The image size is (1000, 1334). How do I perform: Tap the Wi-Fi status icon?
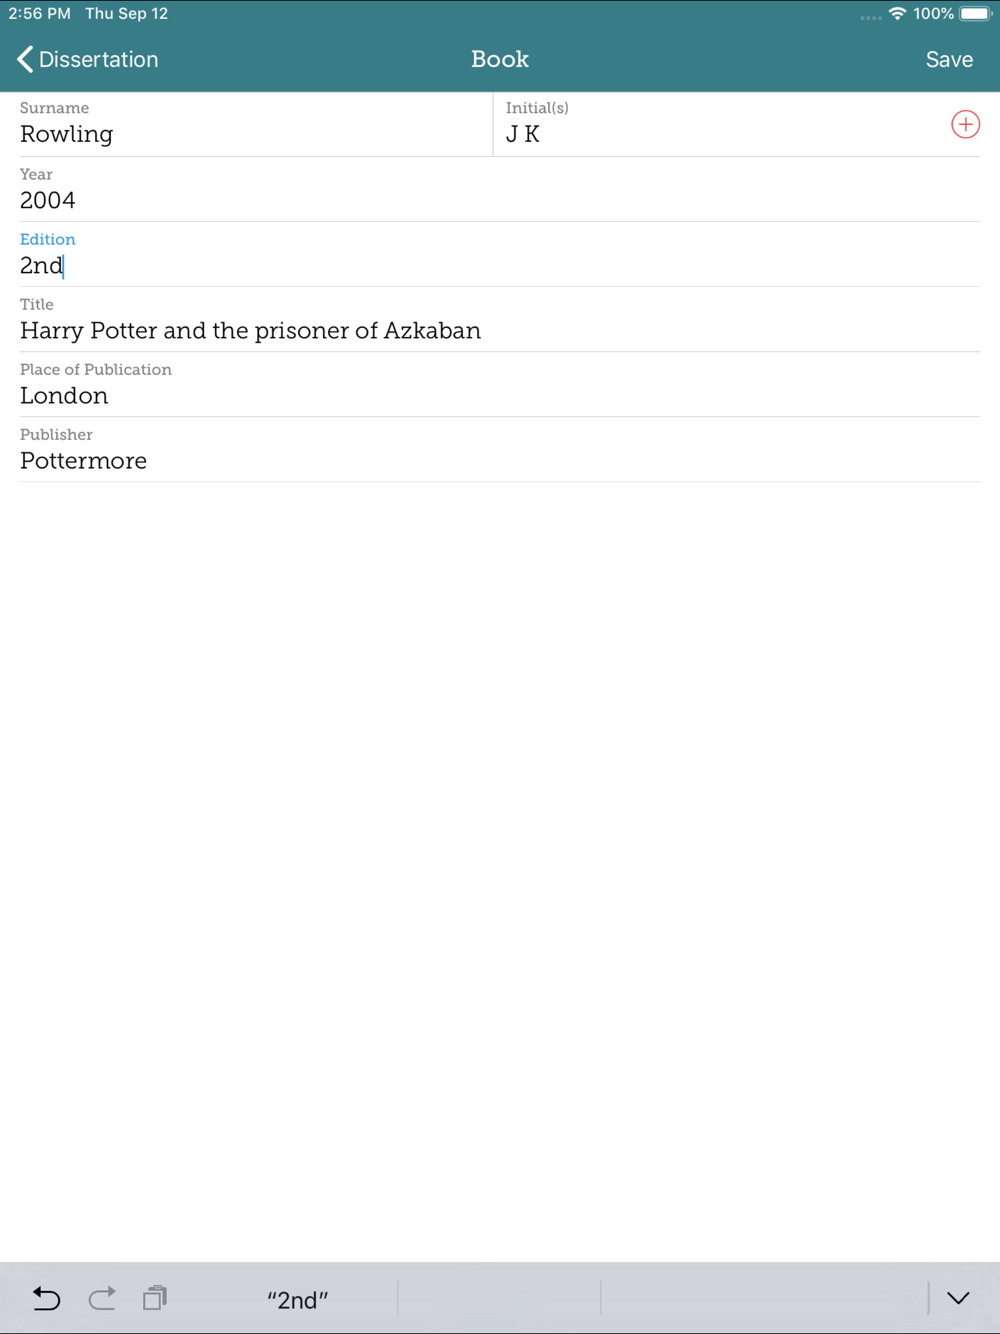[897, 14]
